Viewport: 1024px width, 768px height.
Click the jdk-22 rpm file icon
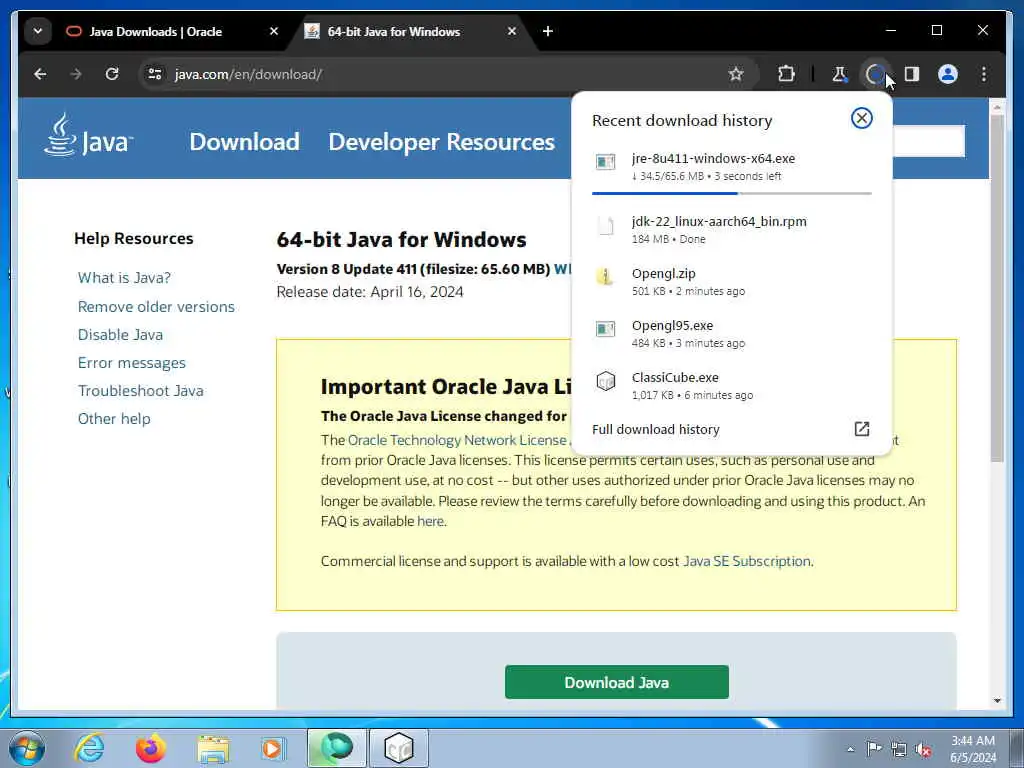(x=605, y=227)
